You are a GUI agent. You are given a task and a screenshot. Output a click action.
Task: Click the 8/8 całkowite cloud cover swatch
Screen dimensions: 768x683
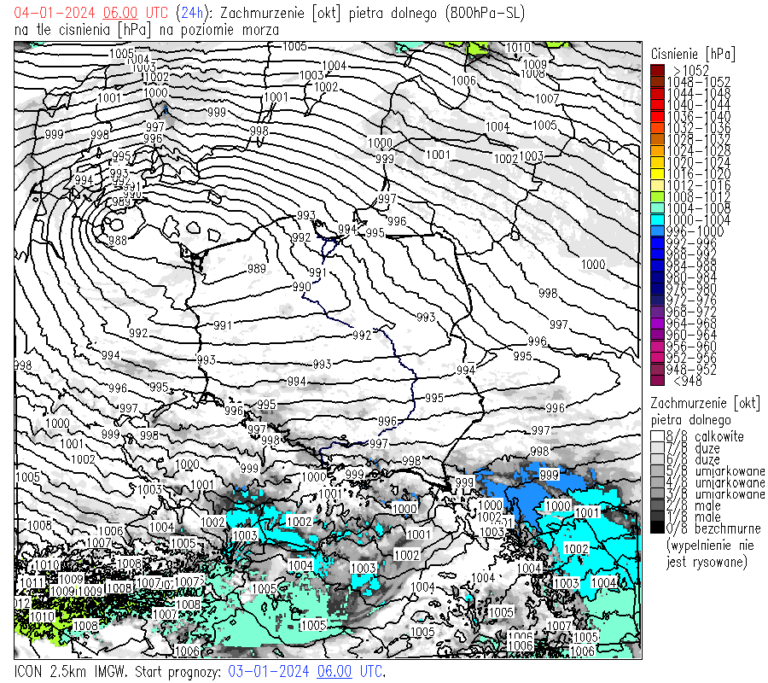pos(656,436)
